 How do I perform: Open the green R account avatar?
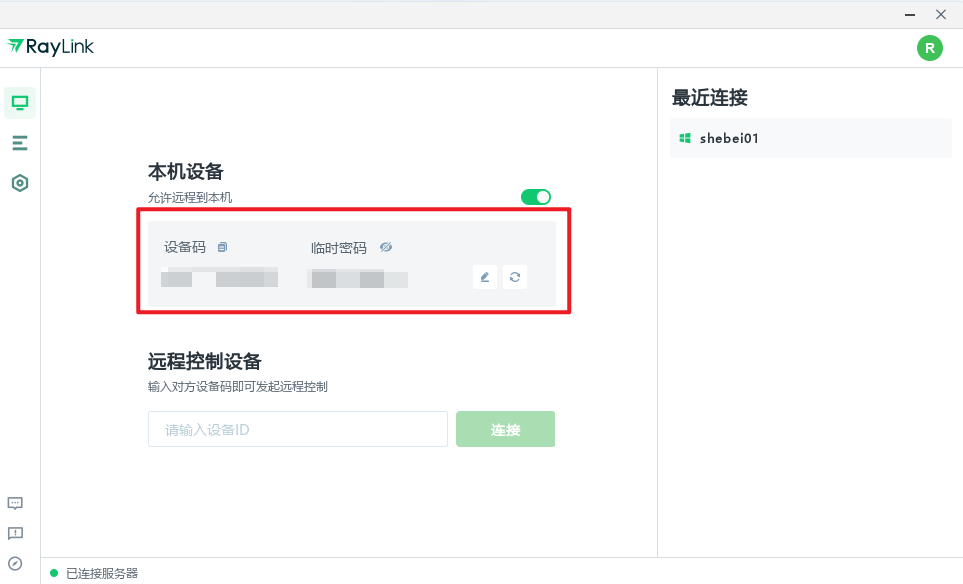pos(929,47)
